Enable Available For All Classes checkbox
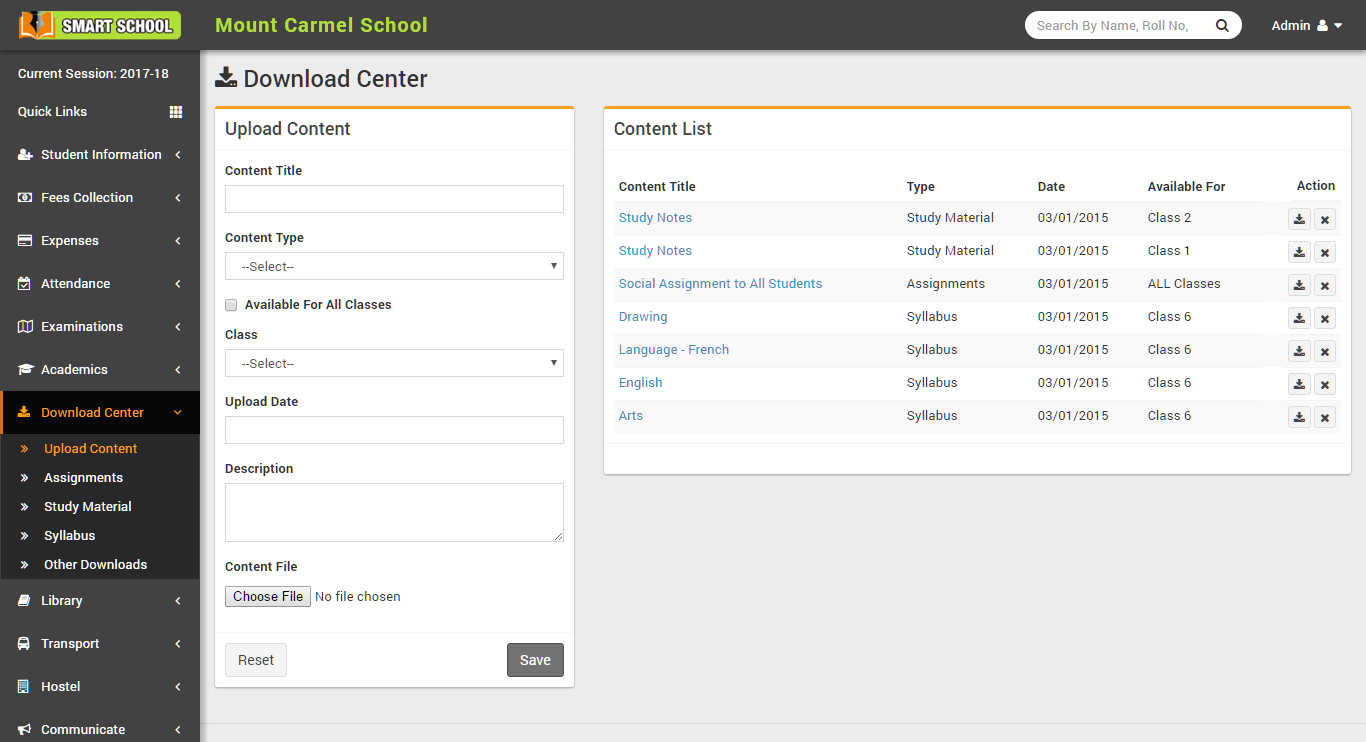The image size is (1366, 742). (x=231, y=305)
